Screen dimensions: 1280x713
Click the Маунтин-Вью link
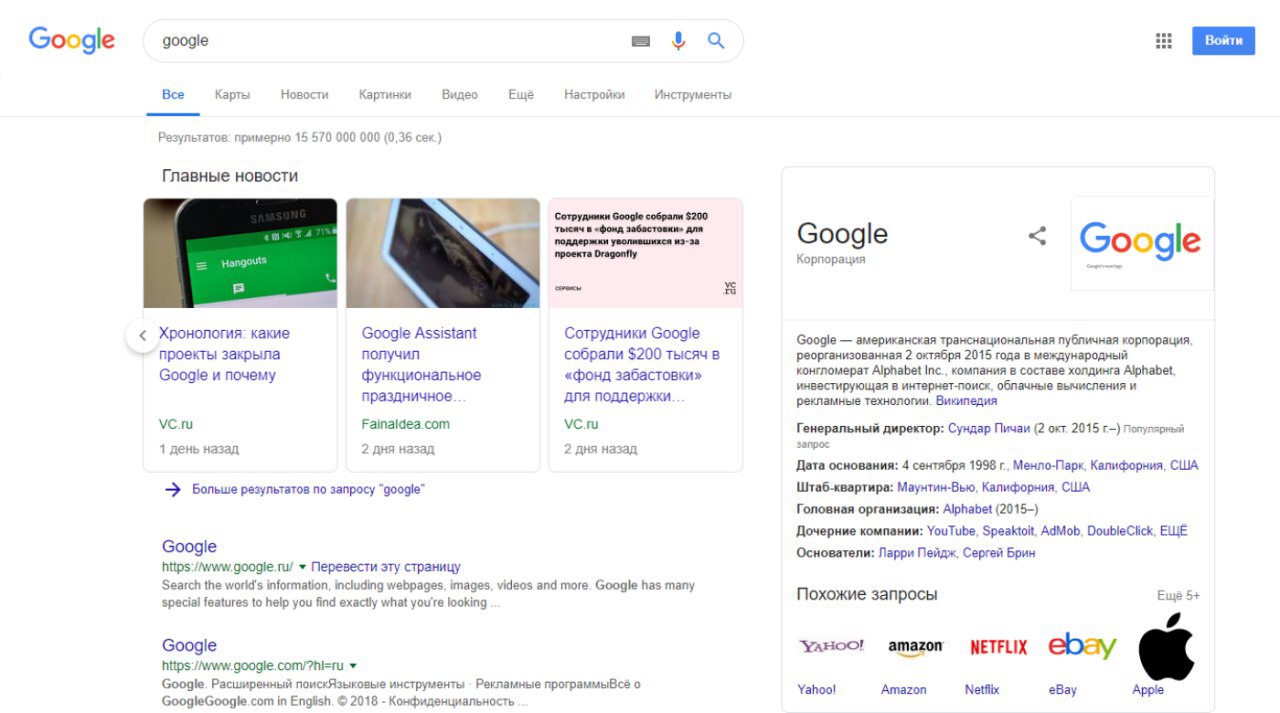tap(936, 488)
